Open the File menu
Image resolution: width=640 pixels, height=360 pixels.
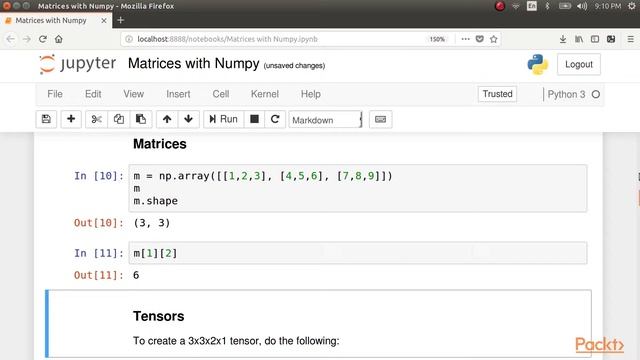point(55,94)
